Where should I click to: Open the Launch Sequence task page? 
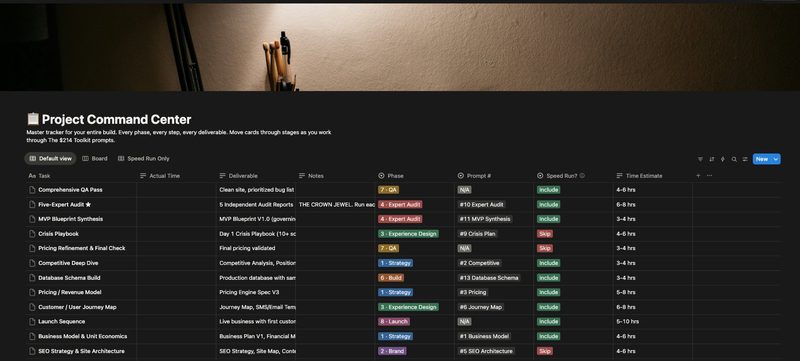62,322
